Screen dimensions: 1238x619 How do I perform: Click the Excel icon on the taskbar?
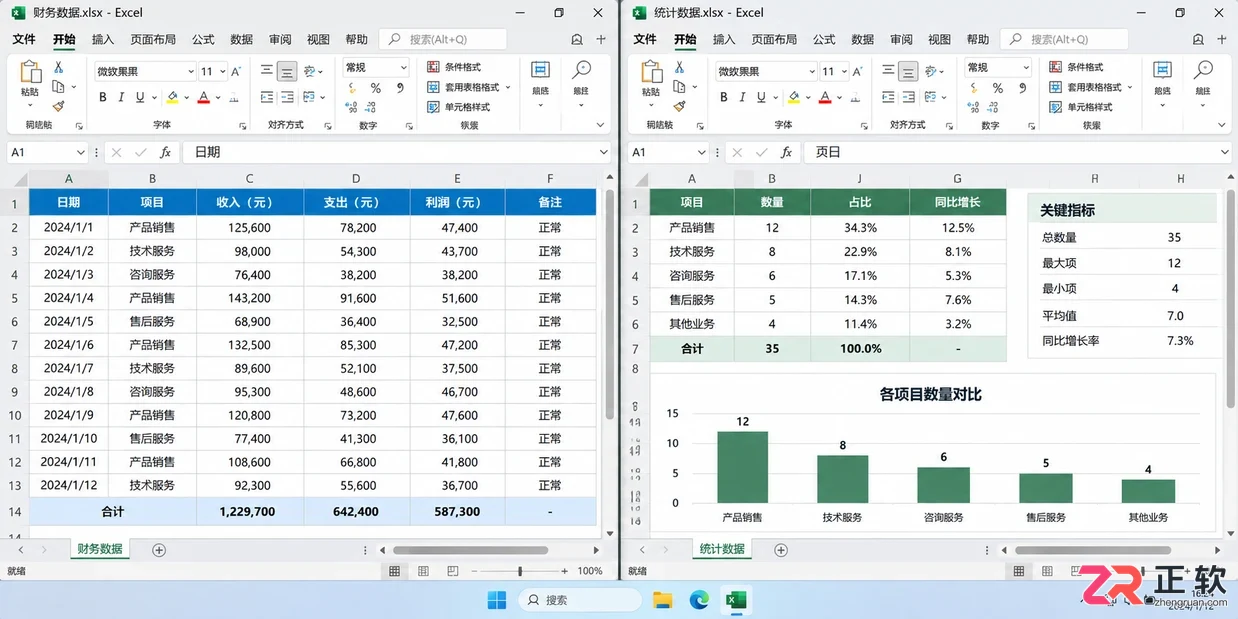tap(736, 600)
